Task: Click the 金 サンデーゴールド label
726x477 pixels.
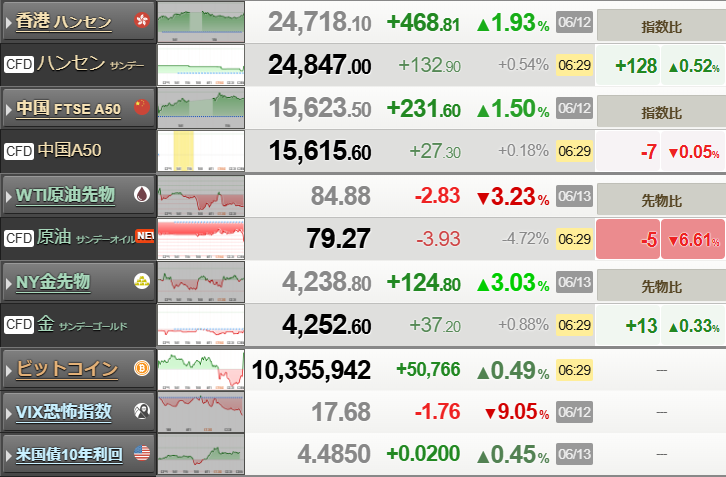Action: pyautogui.click(x=82, y=324)
